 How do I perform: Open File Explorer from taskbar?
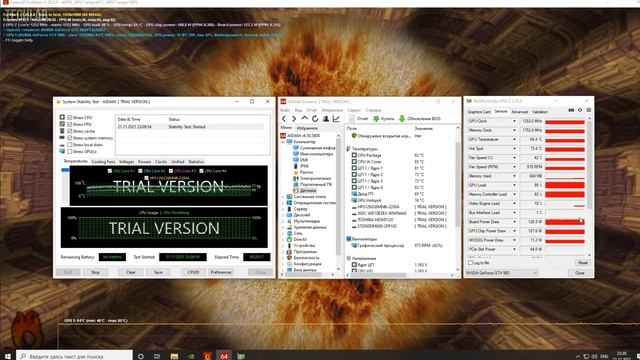(x=174, y=356)
